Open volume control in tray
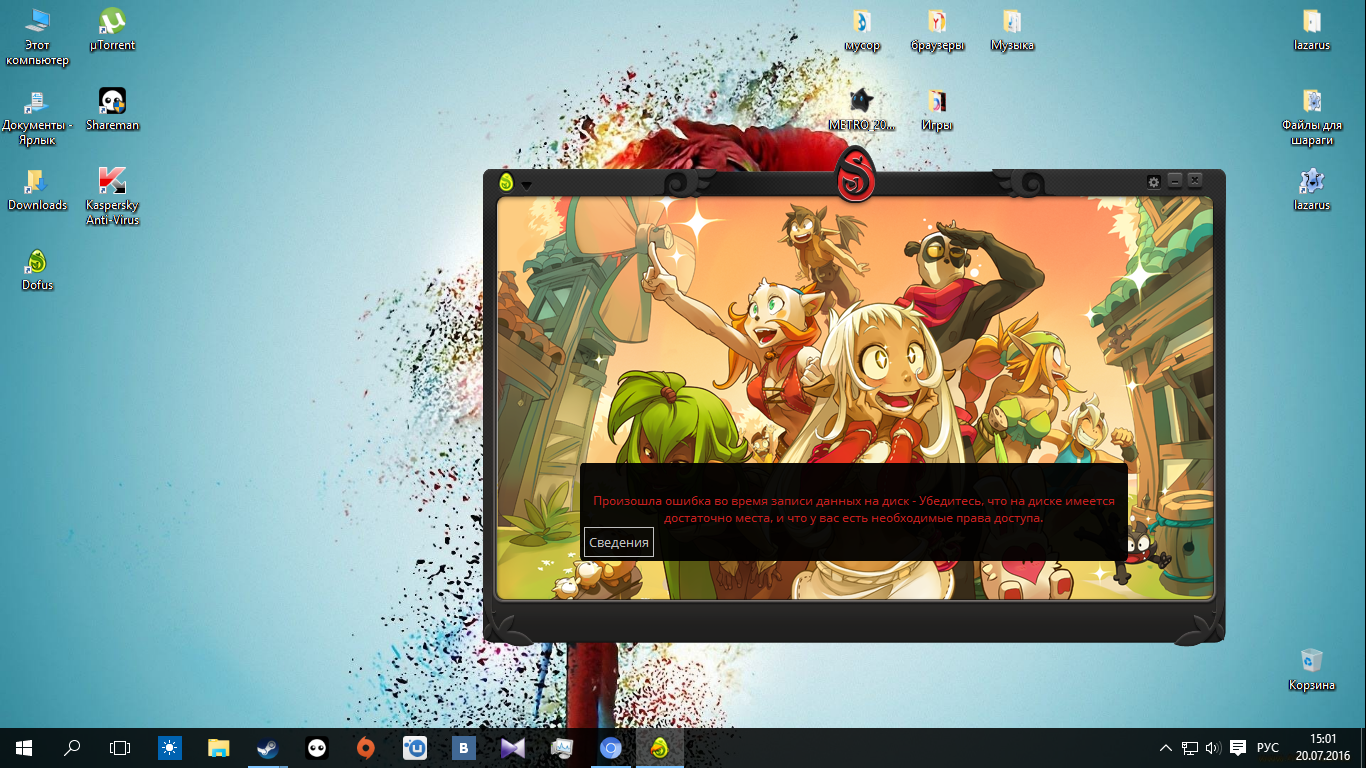This screenshot has width=1366, height=768. pyautogui.click(x=1213, y=748)
